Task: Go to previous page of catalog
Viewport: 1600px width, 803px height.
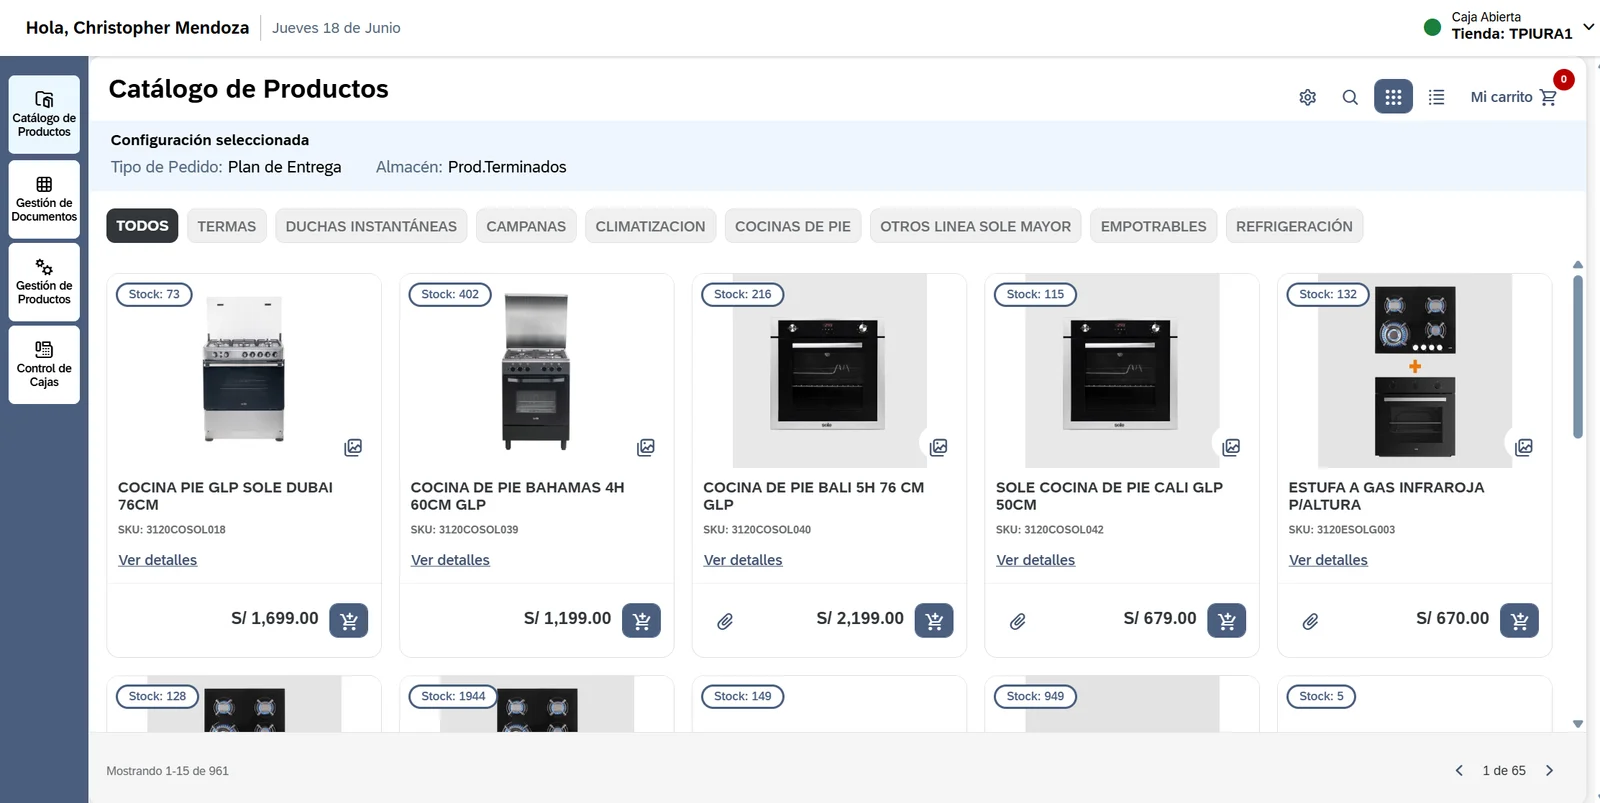Action: pos(1459,770)
